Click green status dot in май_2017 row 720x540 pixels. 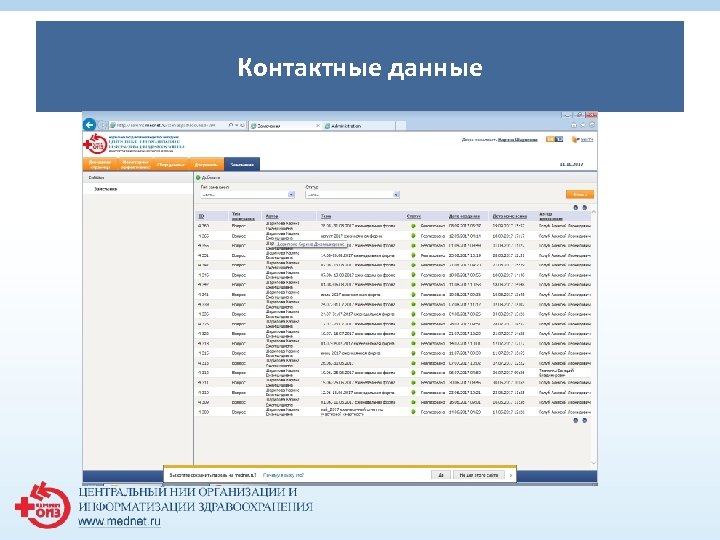point(413,412)
